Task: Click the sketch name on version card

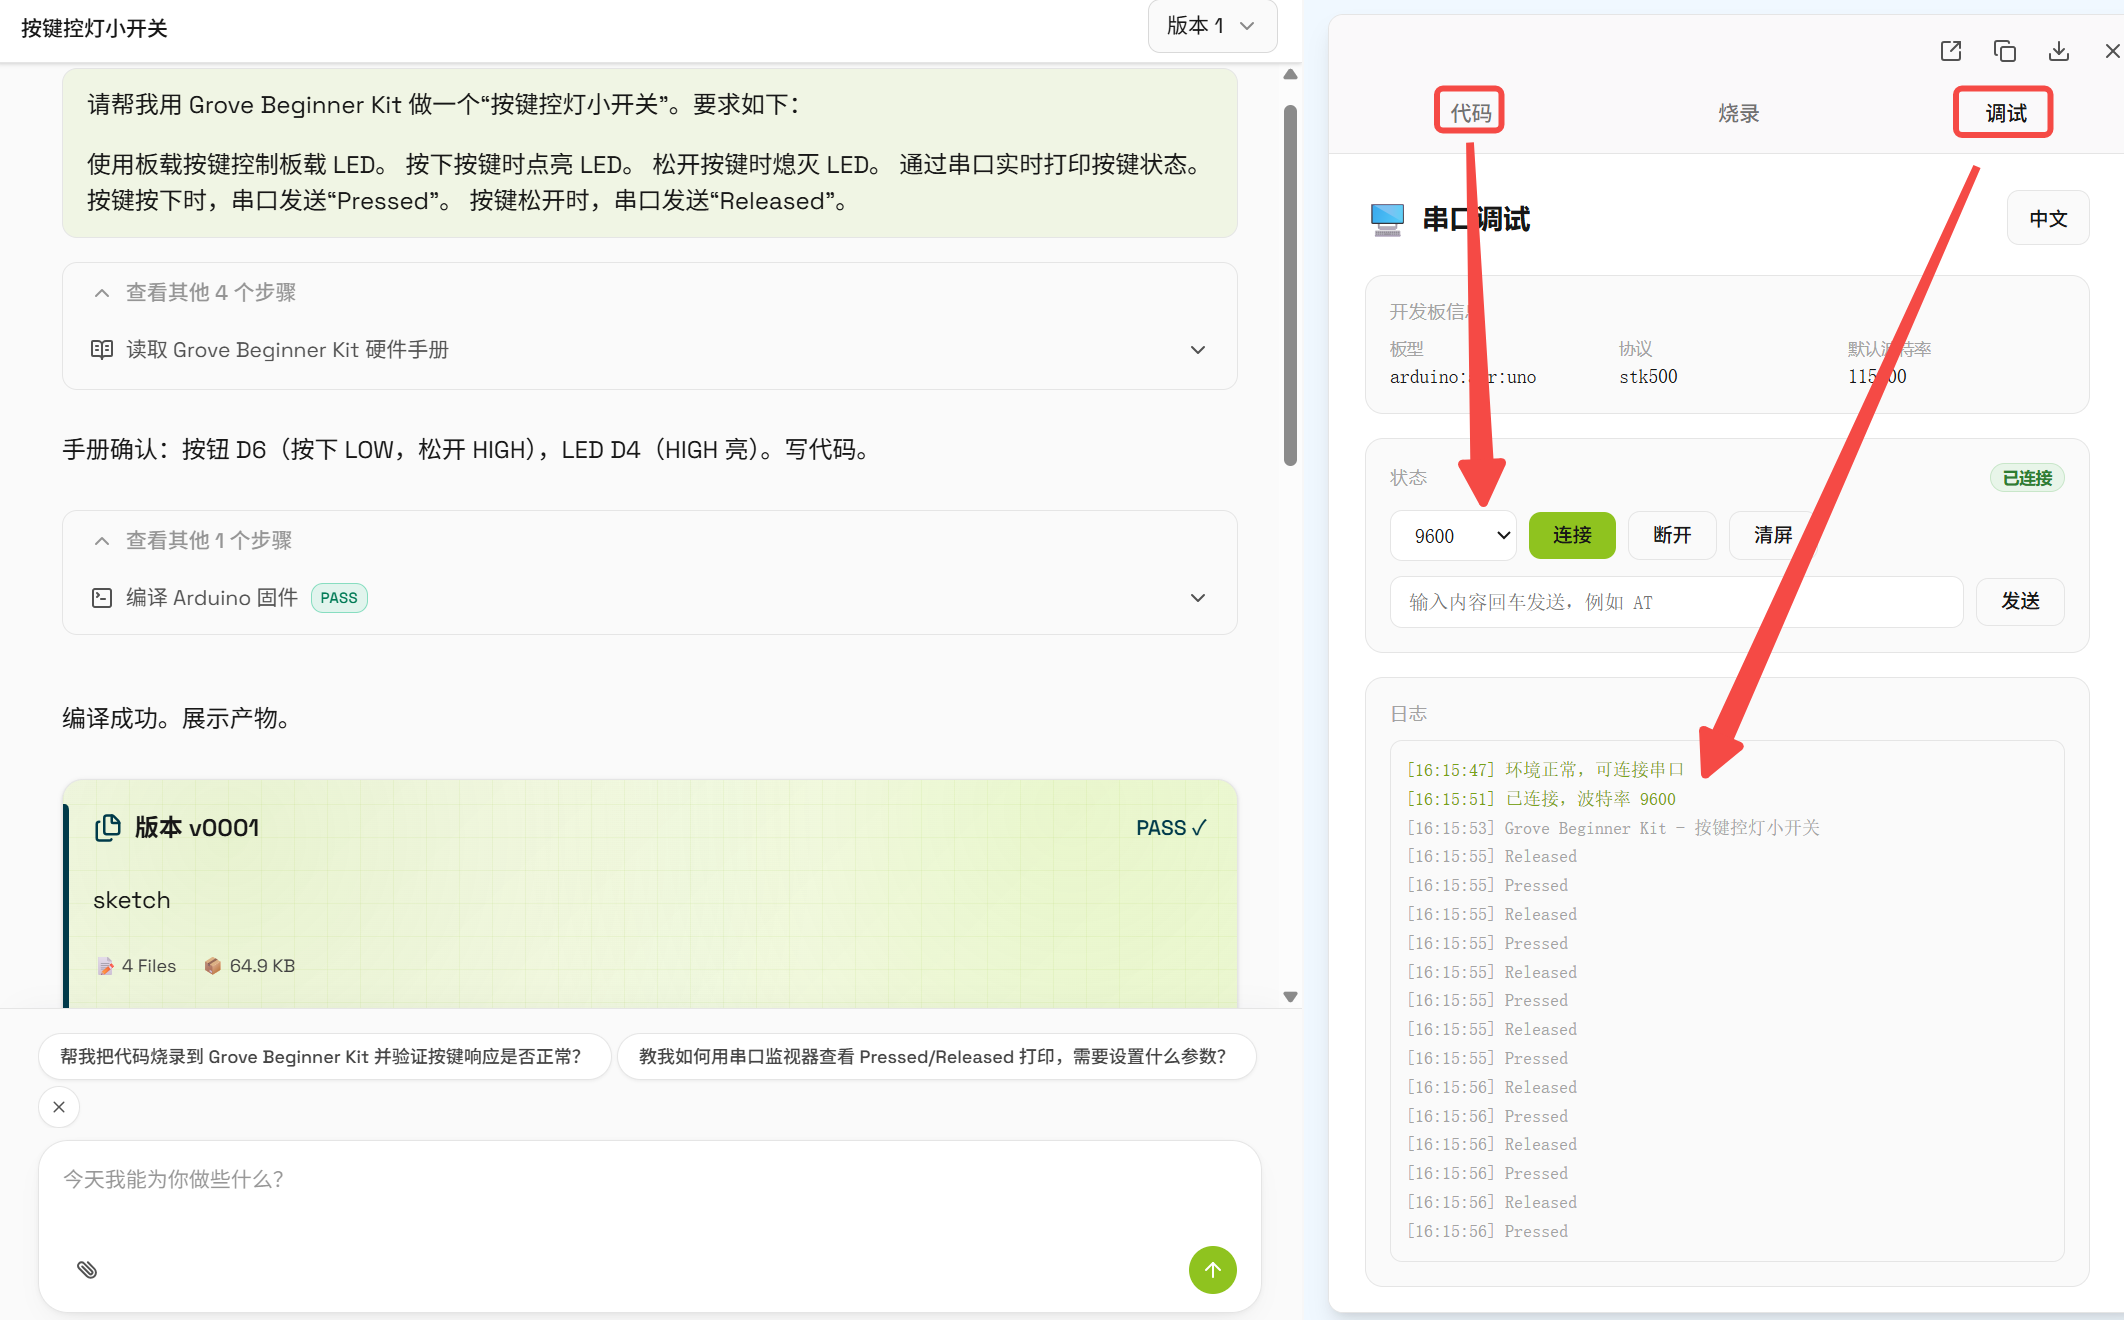Action: click(132, 900)
